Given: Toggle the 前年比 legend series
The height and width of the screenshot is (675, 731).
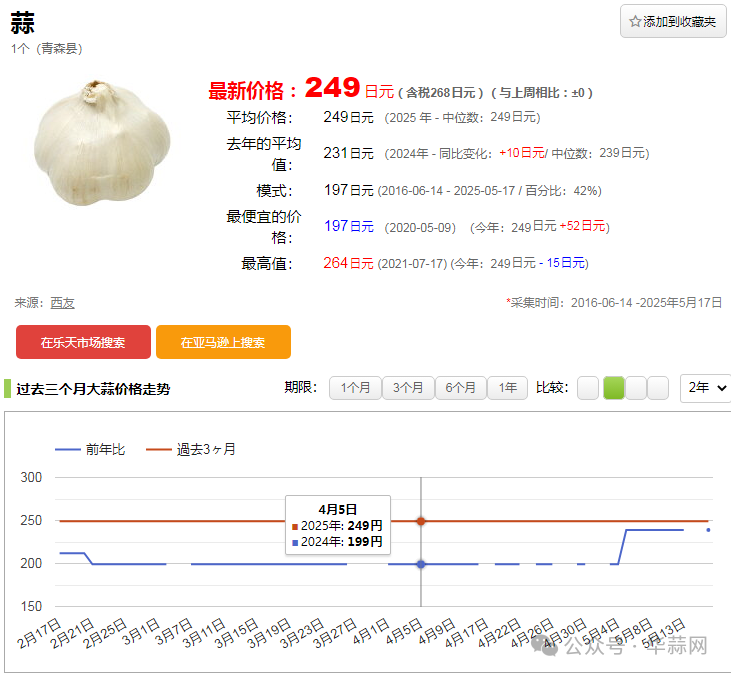Looking at the screenshot, I should [90, 449].
